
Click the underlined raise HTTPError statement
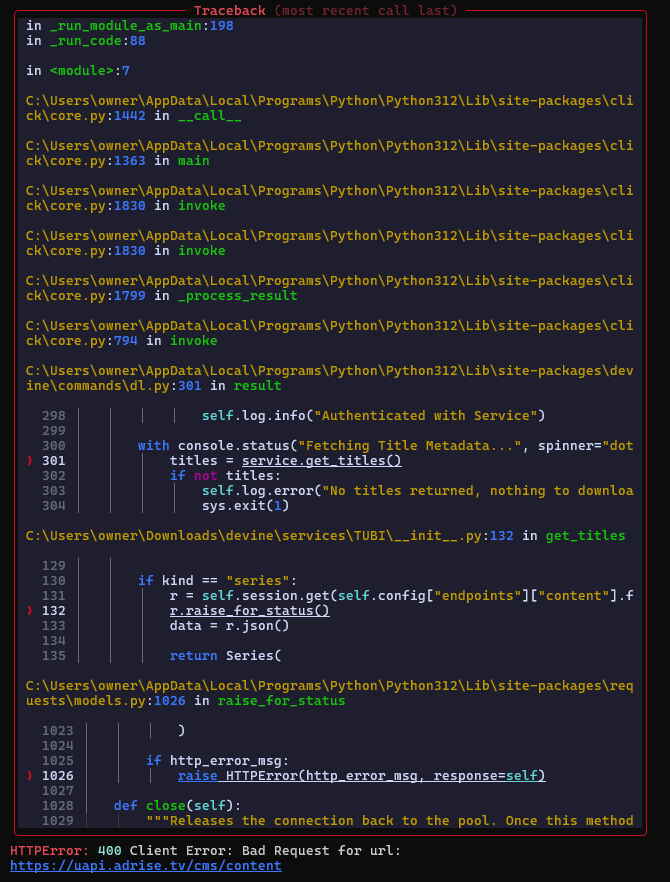point(361,776)
